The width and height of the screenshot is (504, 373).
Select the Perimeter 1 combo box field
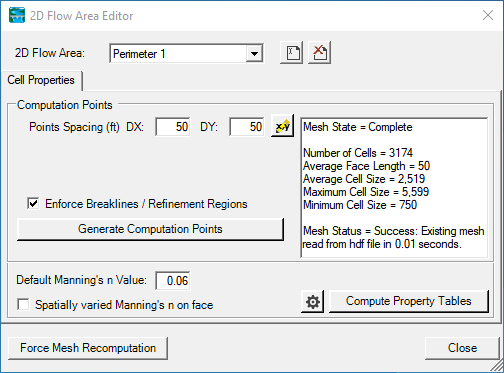186,53
